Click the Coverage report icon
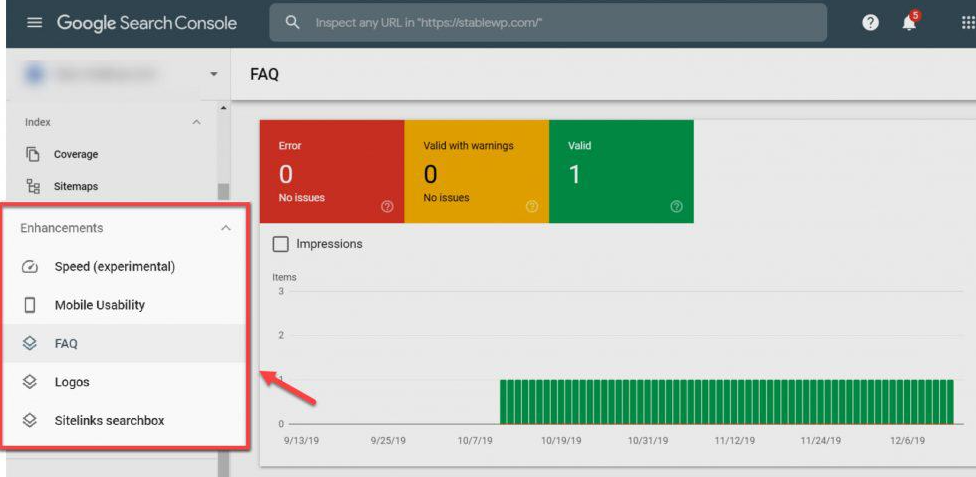 pyautogui.click(x=33, y=154)
